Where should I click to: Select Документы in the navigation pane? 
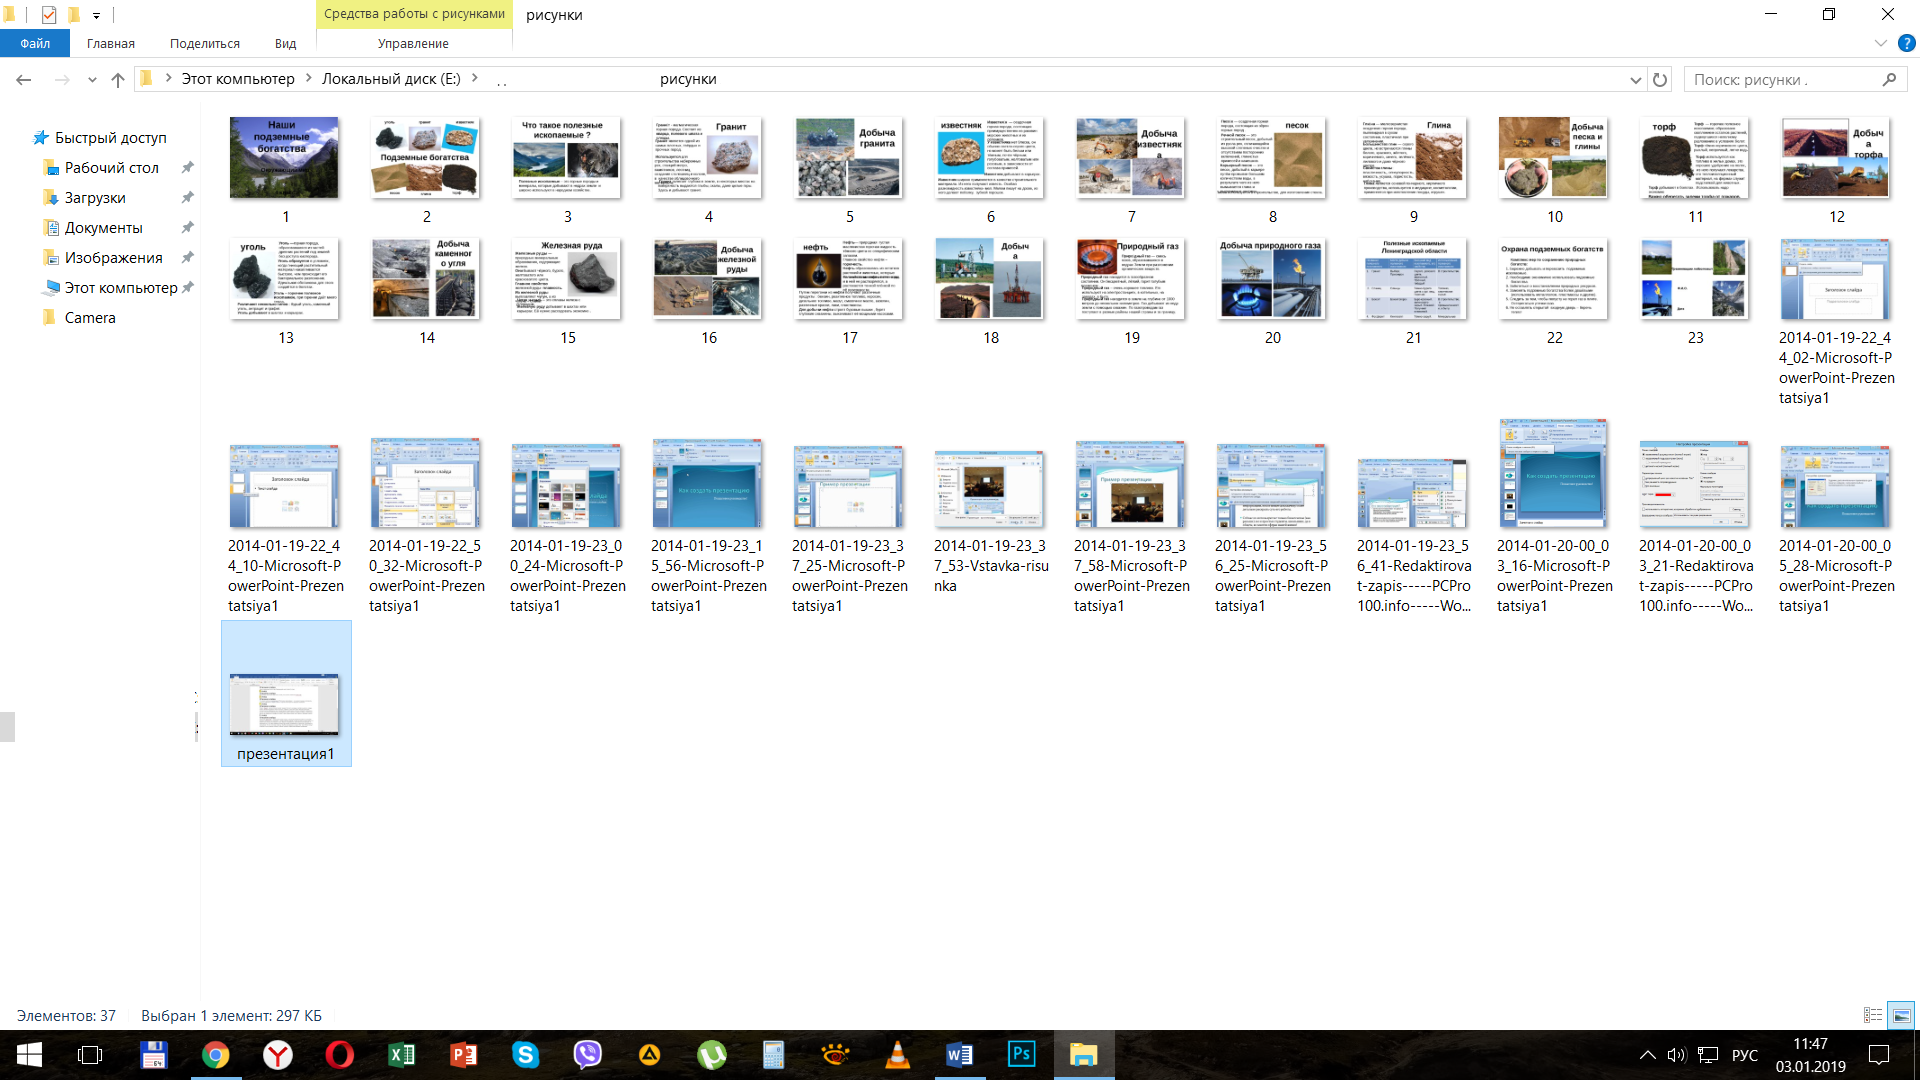[x=103, y=228]
